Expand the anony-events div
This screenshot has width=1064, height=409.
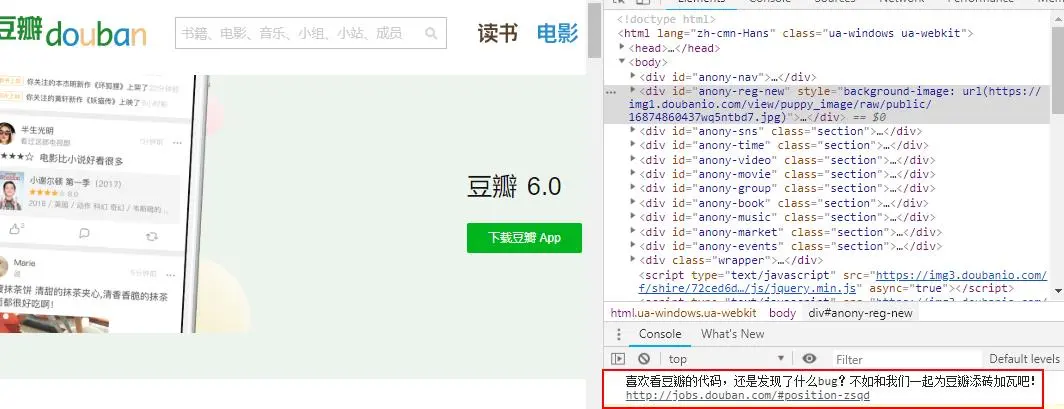[x=634, y=246]
